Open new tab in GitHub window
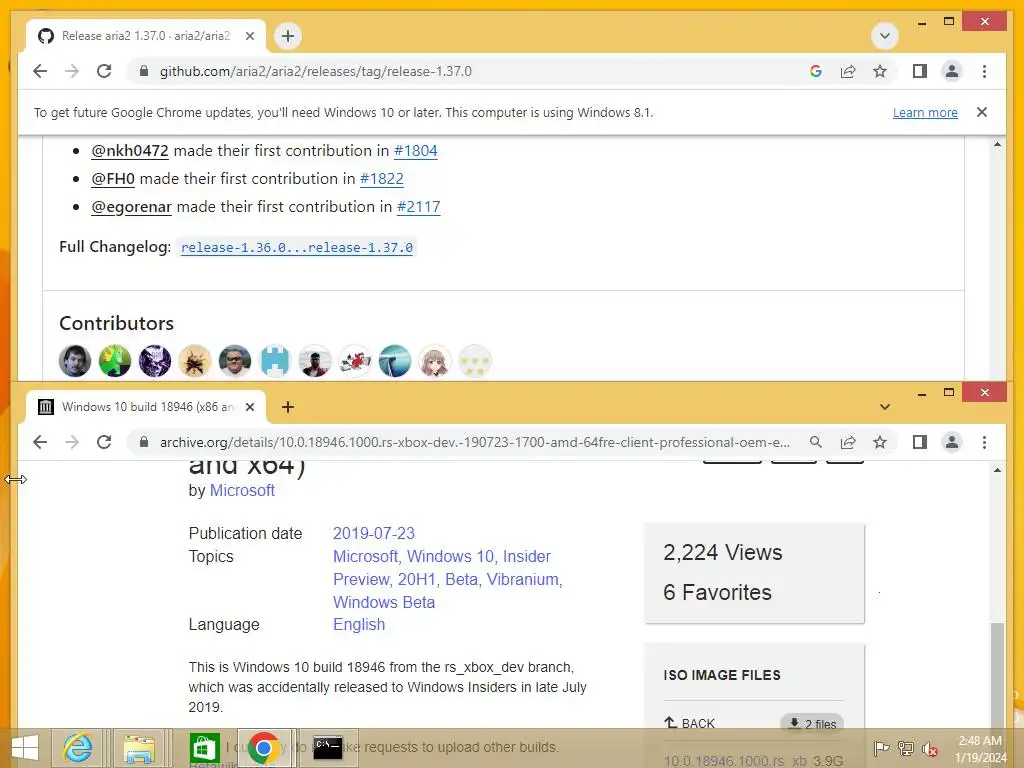Image resolution: width=1024 pixels, height=768 pixels. pyautogui.click(x=288, y=36)
